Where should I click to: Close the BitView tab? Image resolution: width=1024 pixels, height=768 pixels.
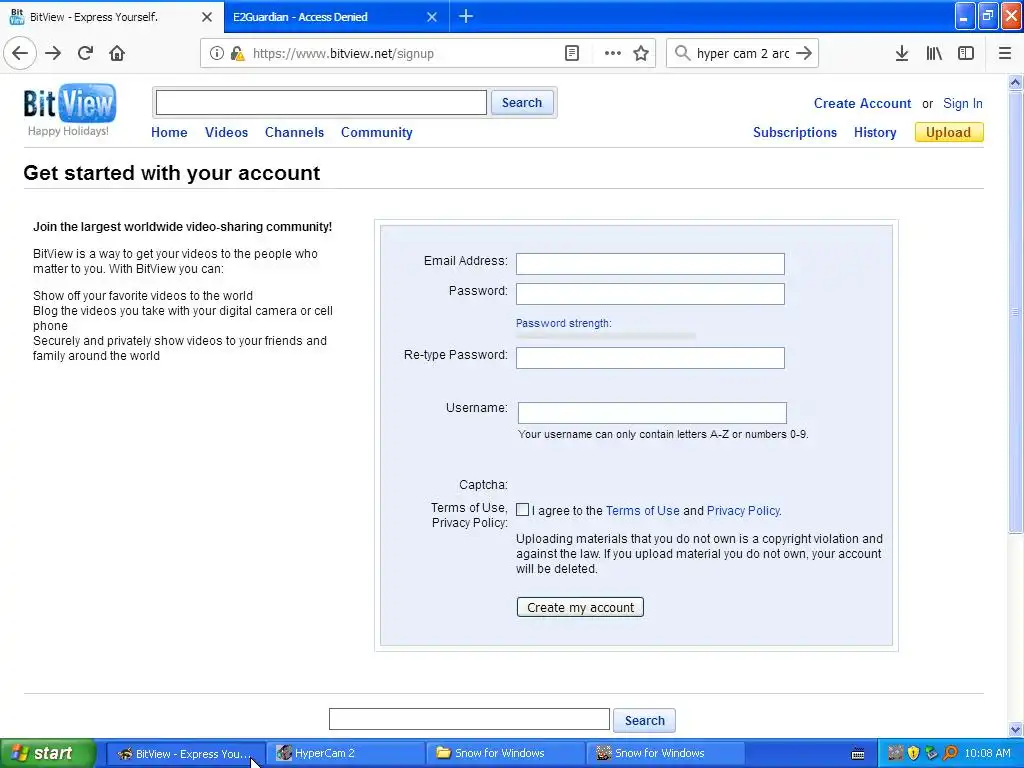click(x=207, y=17)
